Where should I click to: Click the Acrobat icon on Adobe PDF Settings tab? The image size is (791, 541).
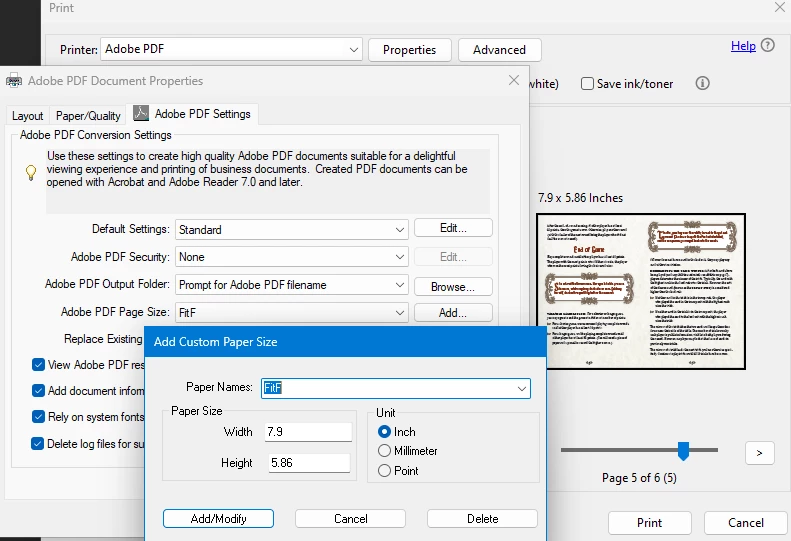pyautogui.click(x=141, y=113)
